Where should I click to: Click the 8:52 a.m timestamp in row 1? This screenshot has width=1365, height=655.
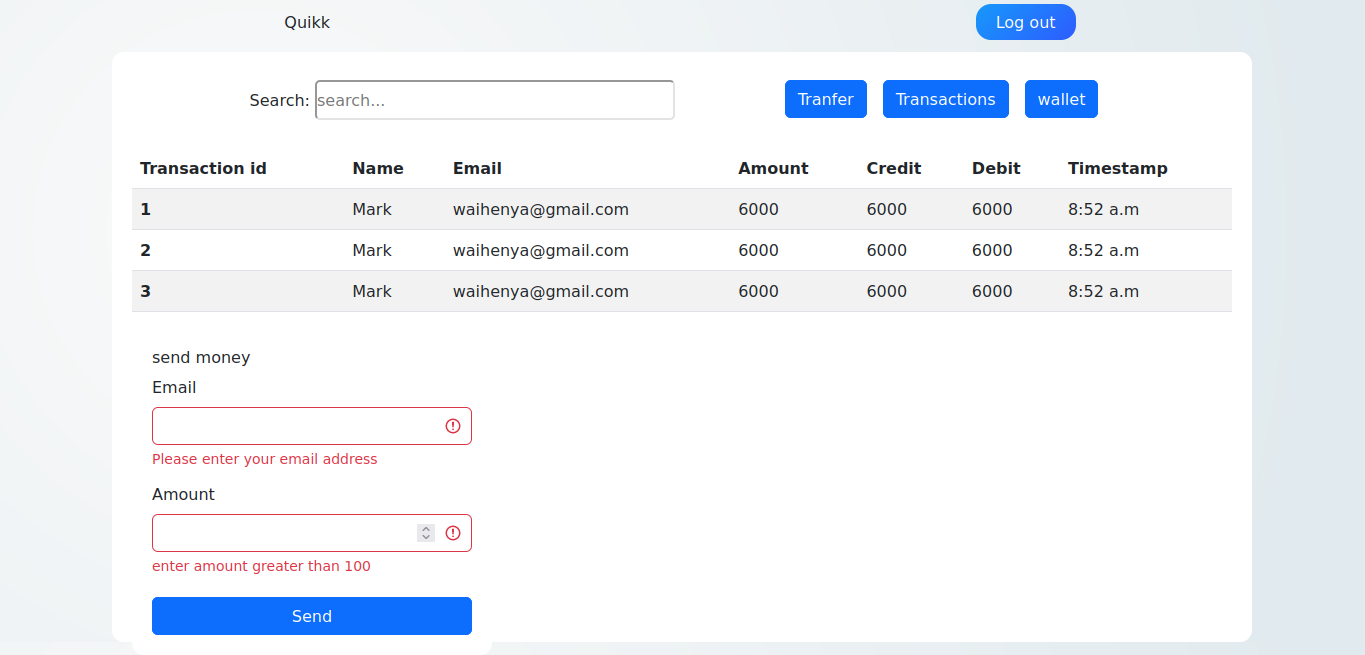point(1104,209)
